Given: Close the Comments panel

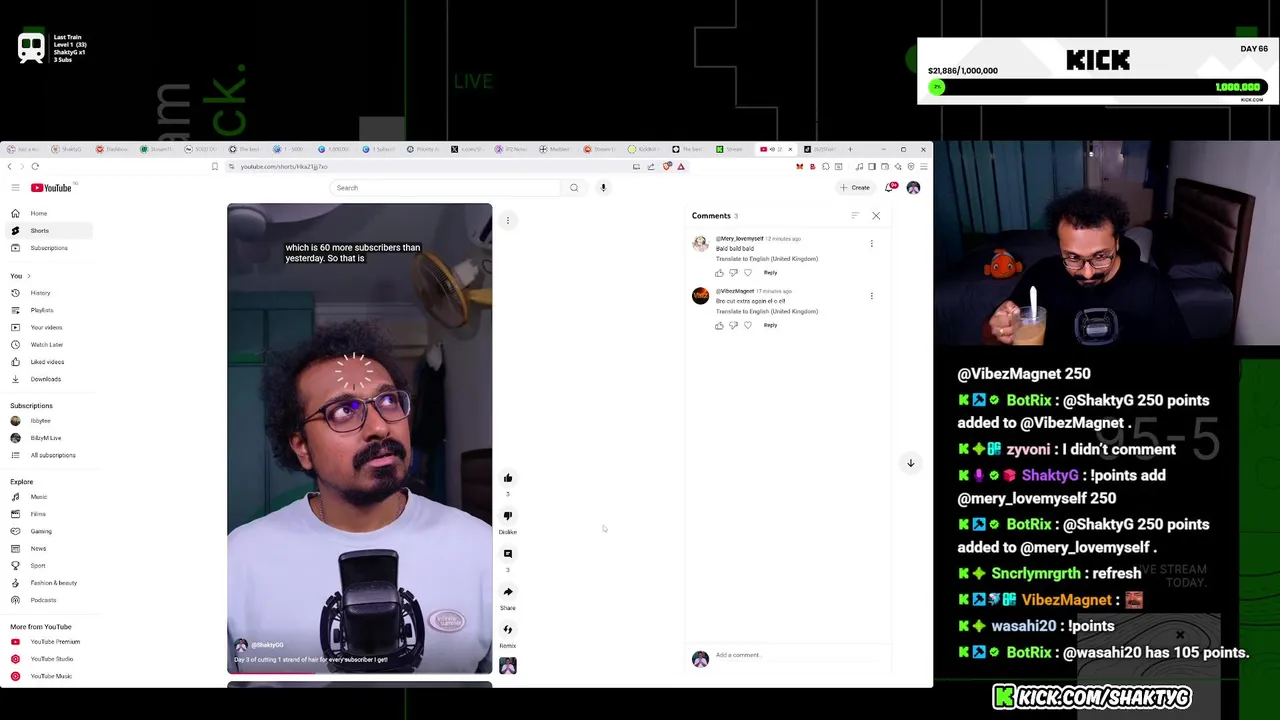Looking at the screenshot, I should point(876,216).
